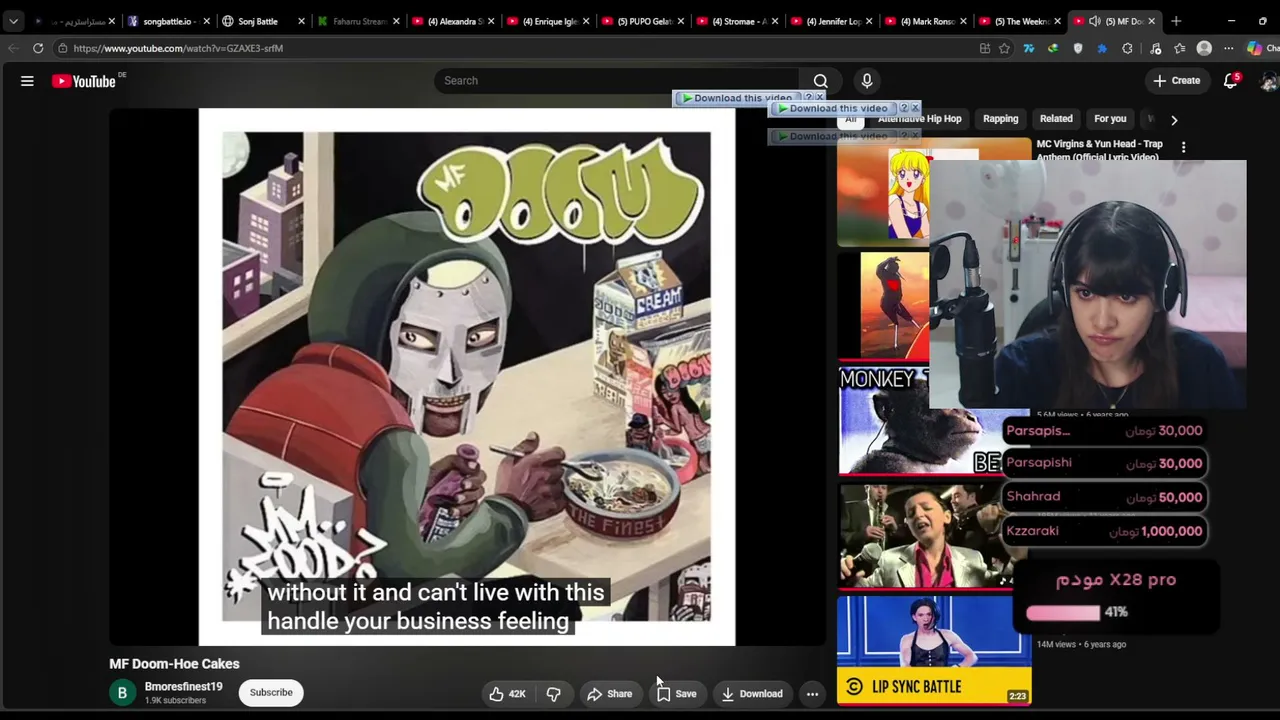Open the browser favorites list
This screenshot has width=1280, height=720.
click(1180, 48)
